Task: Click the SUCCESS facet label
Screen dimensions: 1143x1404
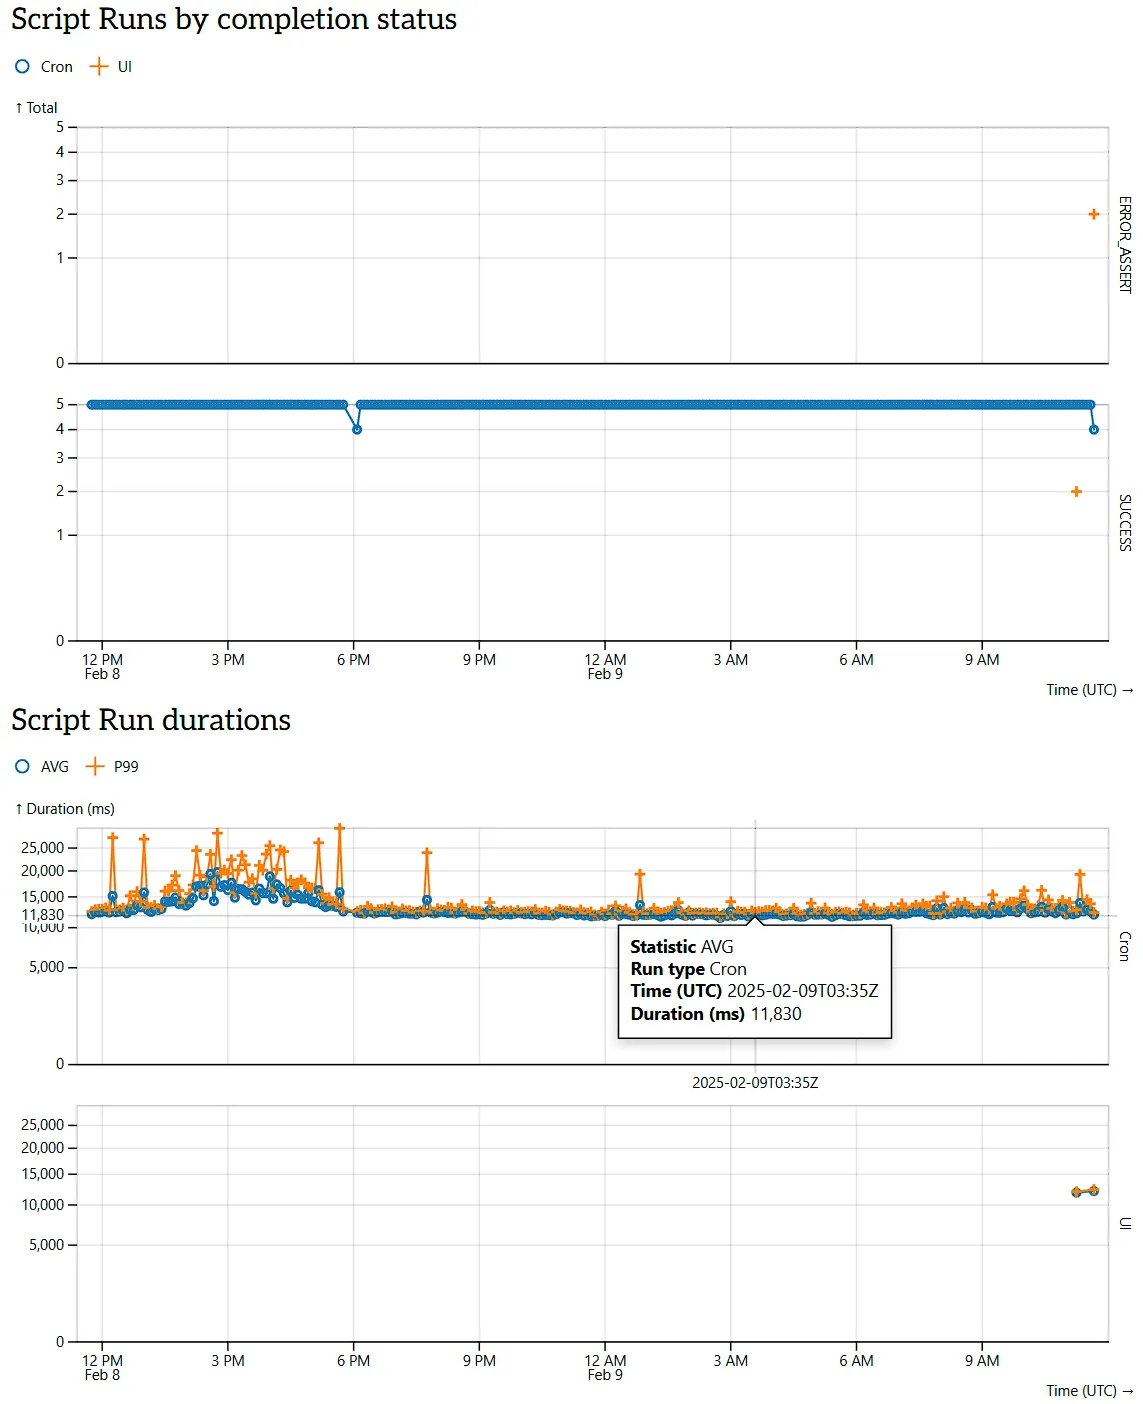Action: 1125,523
